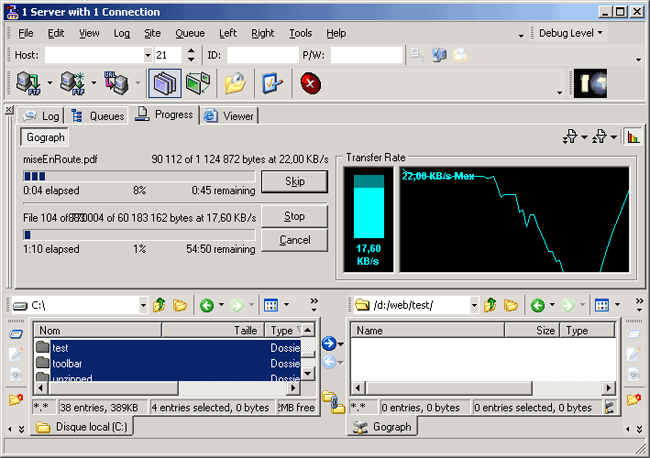This screenshot has width=650, height=458.
Task: Click the miseEnRoute.pdf file progress bar
Action: click(139, 176)
